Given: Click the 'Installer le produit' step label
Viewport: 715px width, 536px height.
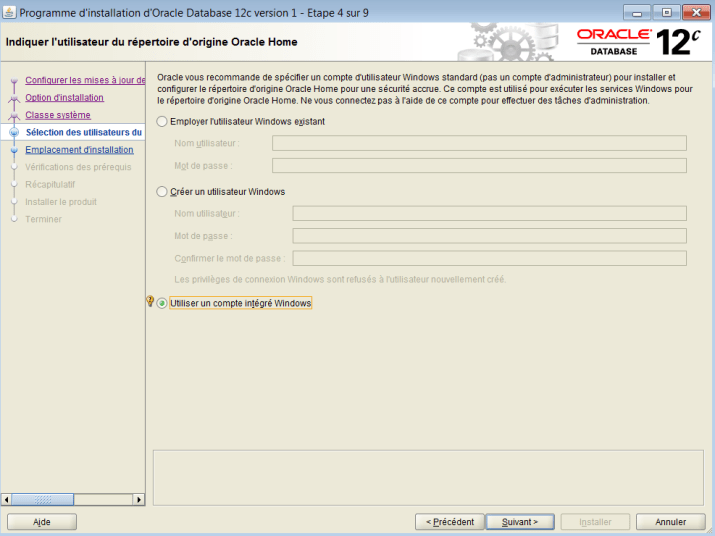Looking at the screenshot, I should point(61,202).
